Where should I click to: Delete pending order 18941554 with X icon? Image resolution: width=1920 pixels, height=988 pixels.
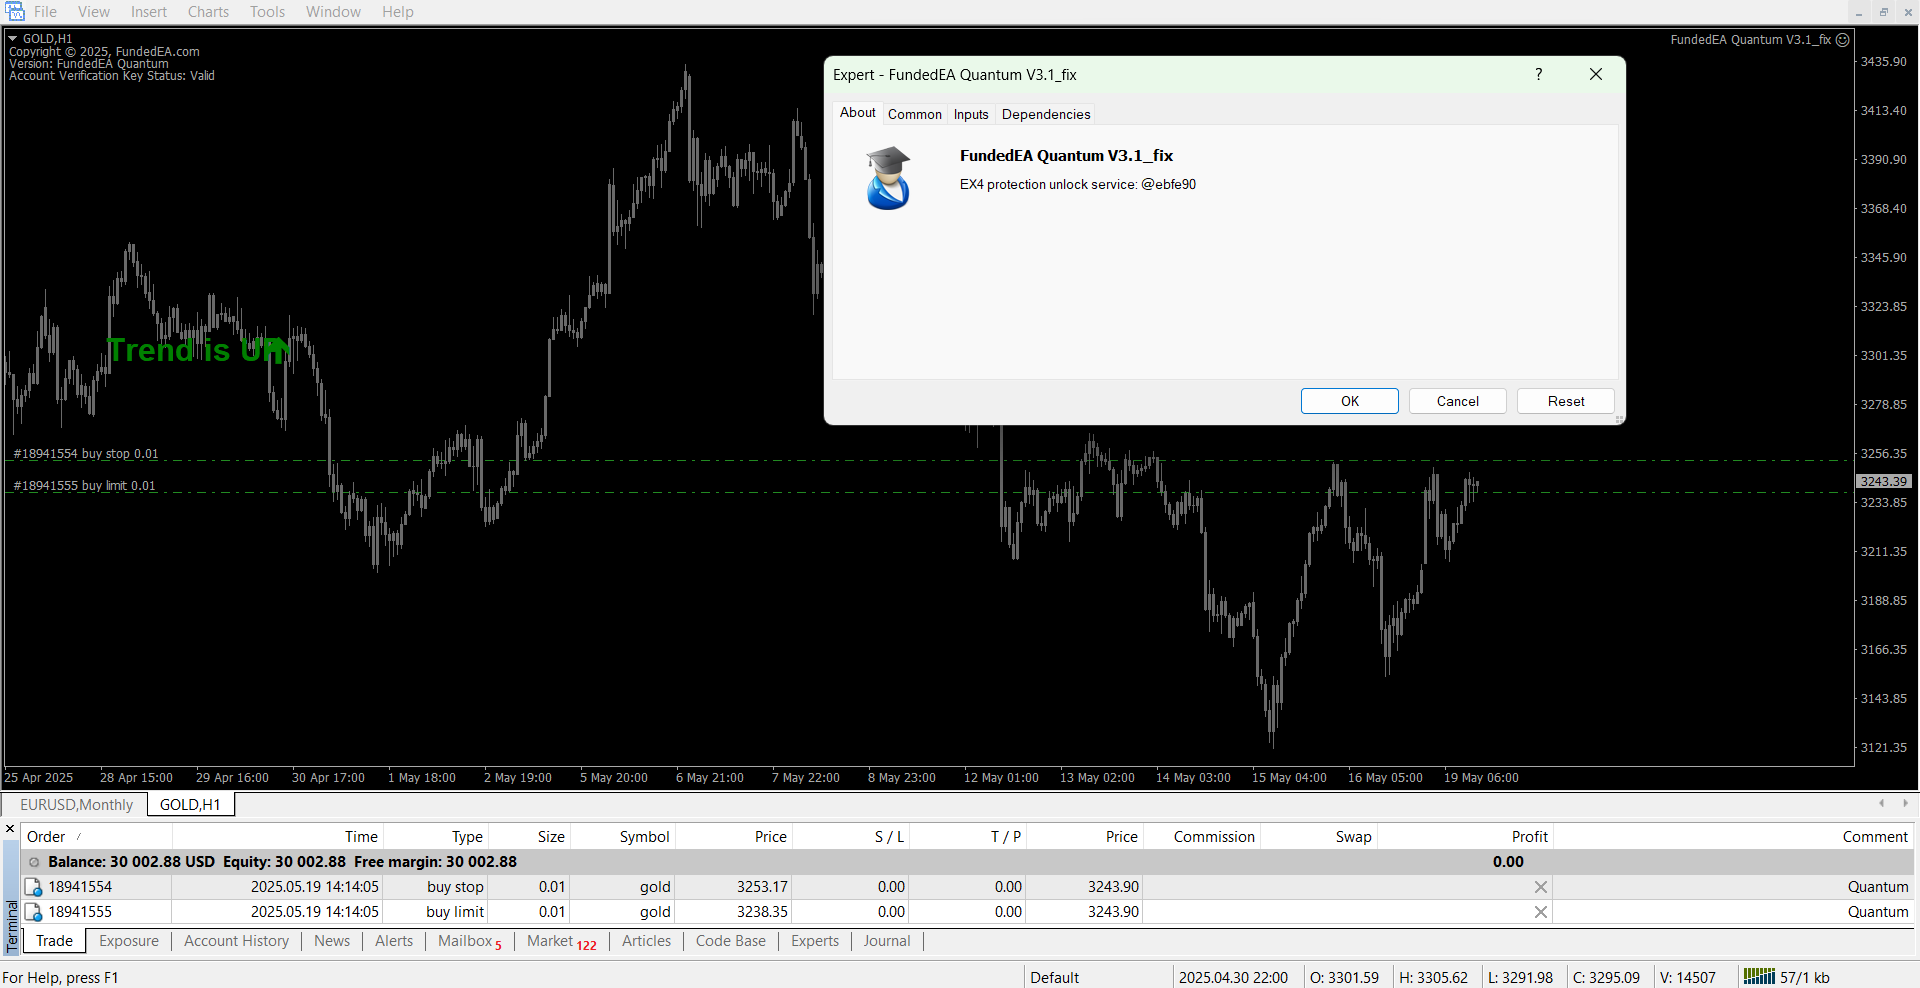pyautogui.click(x=1541, y=887)
